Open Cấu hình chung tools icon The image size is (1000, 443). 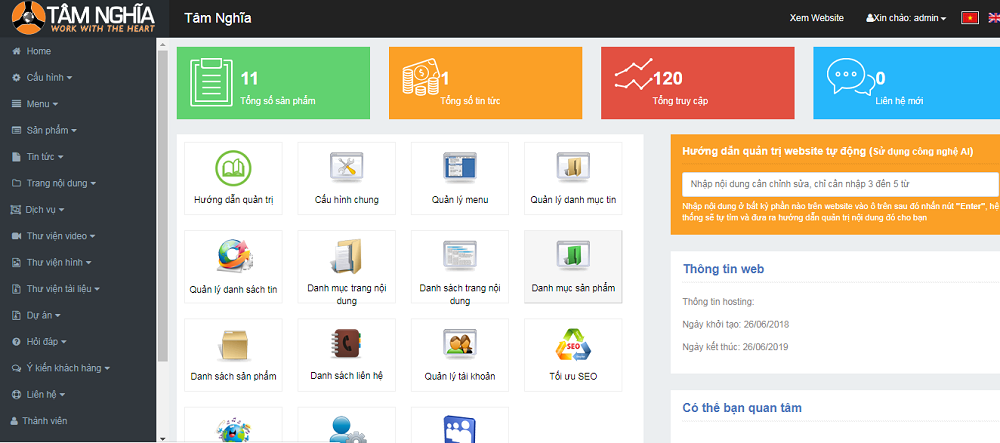tap(346, 168)
